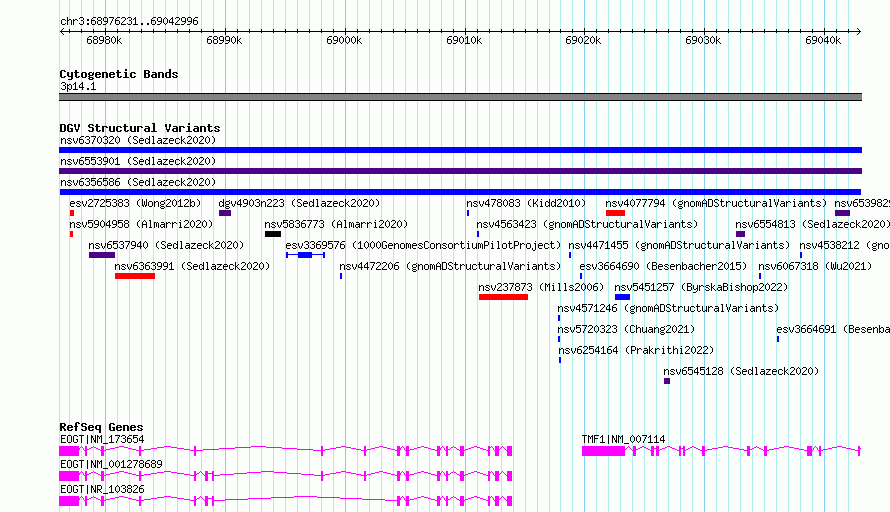Click the esv3369576 blue variant glyph

(305, 255)
